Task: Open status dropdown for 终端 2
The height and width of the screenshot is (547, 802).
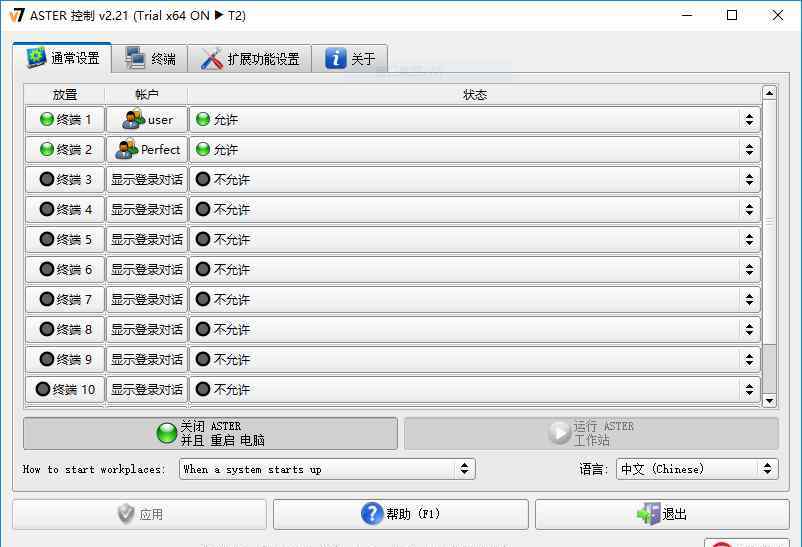Action: point(475,149)
